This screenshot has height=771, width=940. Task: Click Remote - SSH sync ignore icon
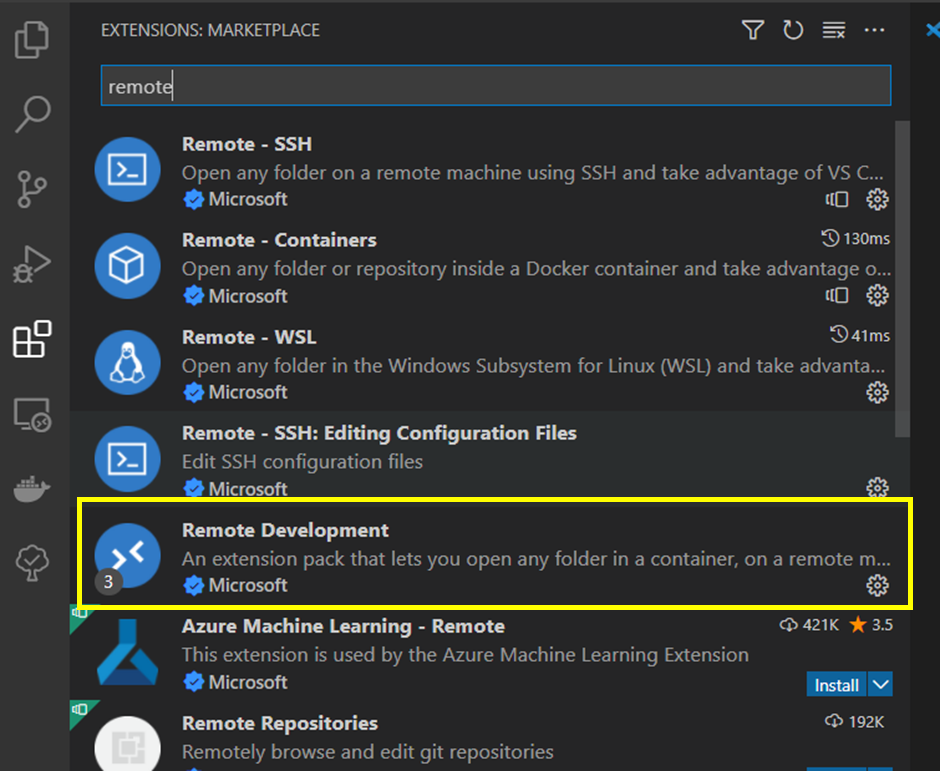837,199
